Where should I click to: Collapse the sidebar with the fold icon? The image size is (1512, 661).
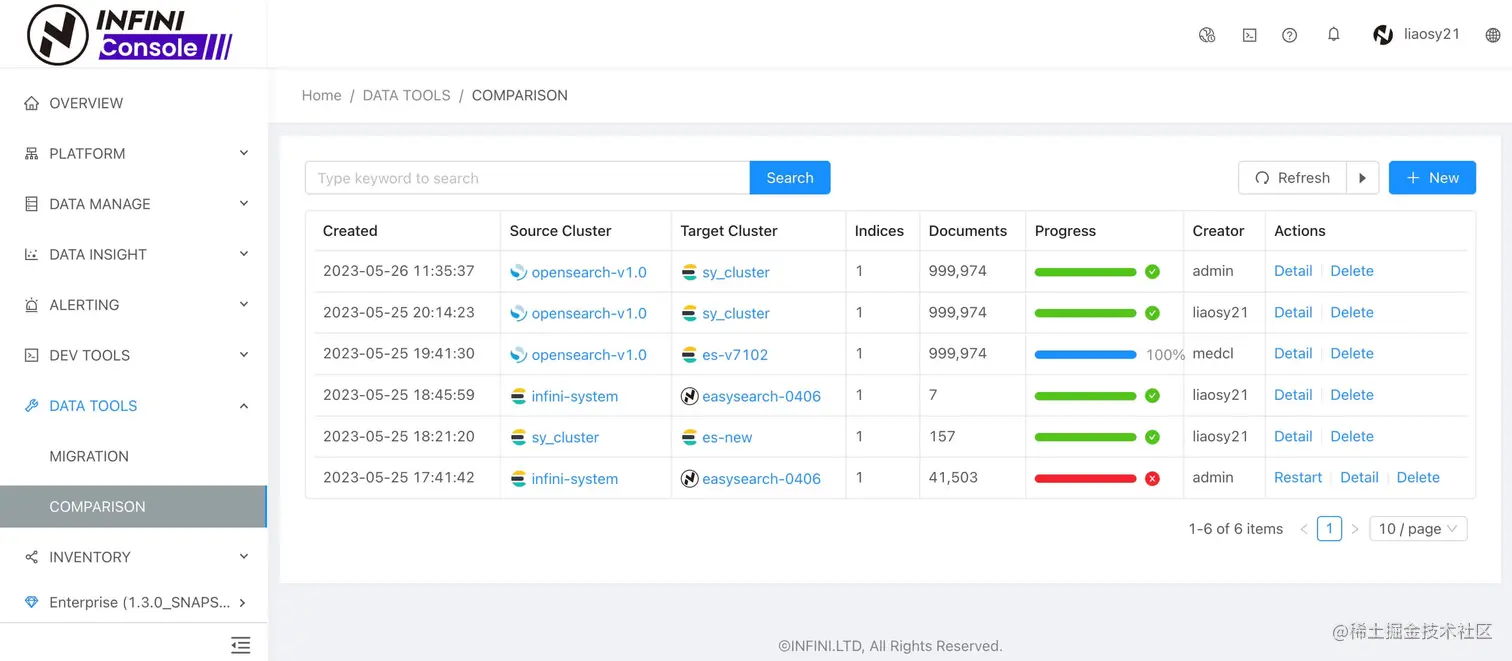coord(240,645)
